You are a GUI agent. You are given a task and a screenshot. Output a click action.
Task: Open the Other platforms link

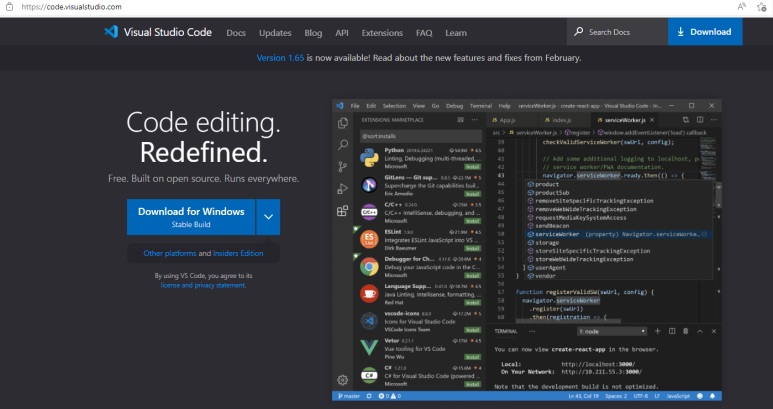170,253
